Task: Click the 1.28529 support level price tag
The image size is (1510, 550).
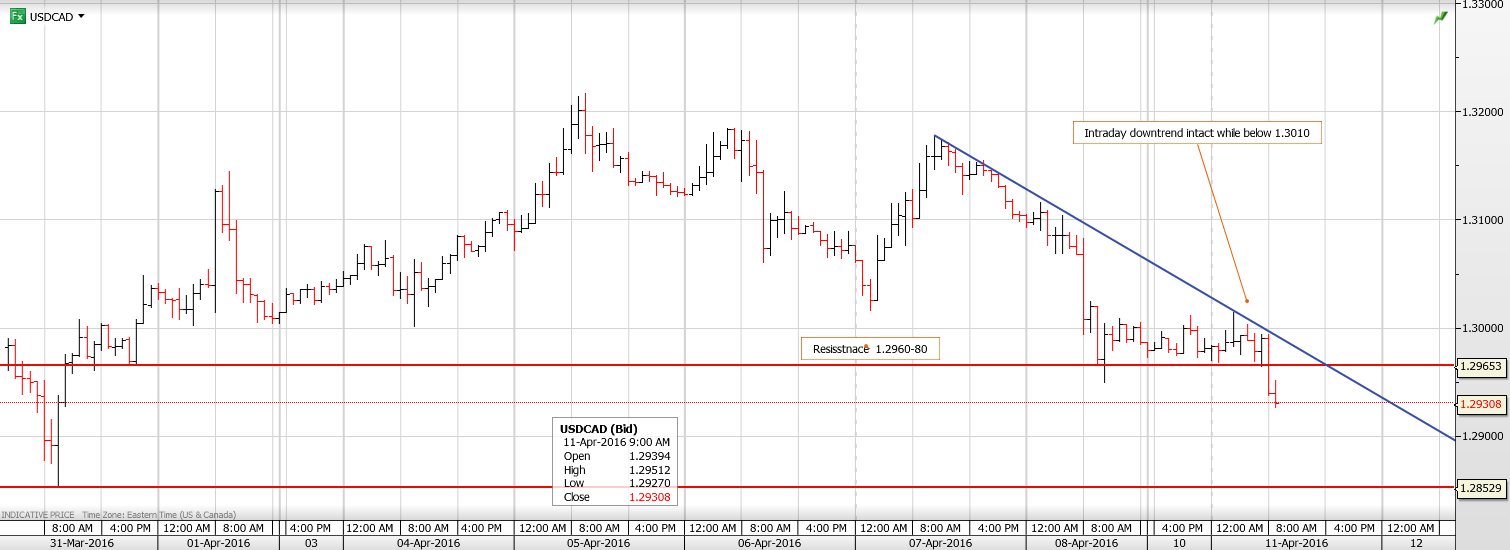Action: [x=1479, y=488]
